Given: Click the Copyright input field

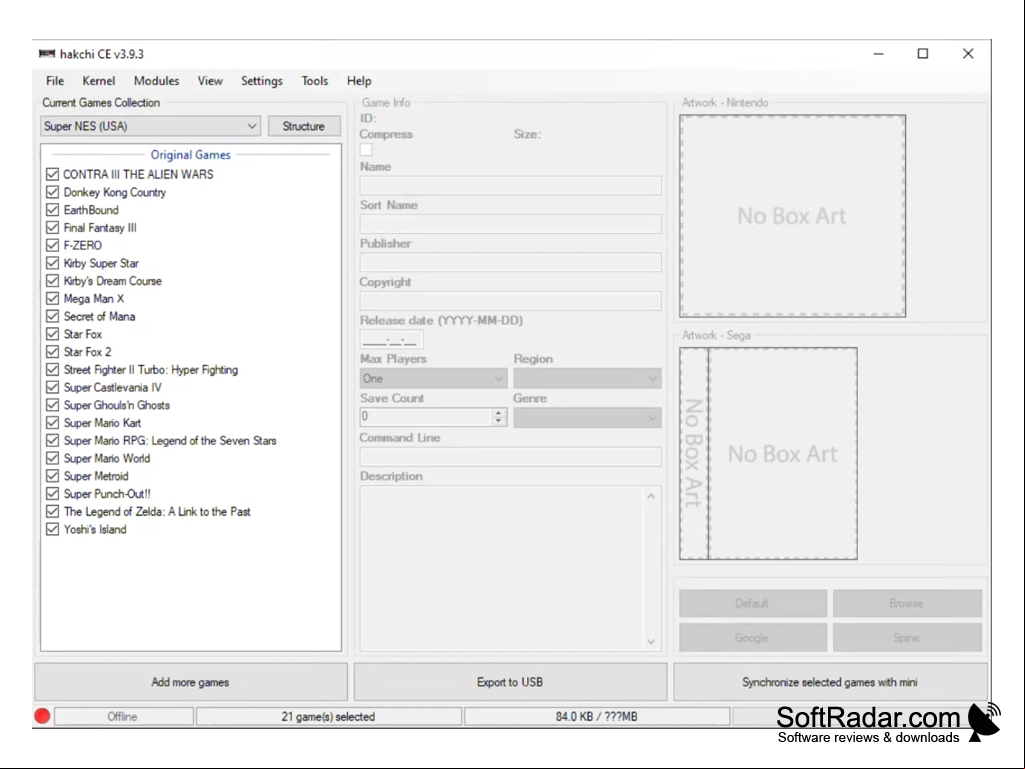Looking at the screenshot, I should 511,301.
